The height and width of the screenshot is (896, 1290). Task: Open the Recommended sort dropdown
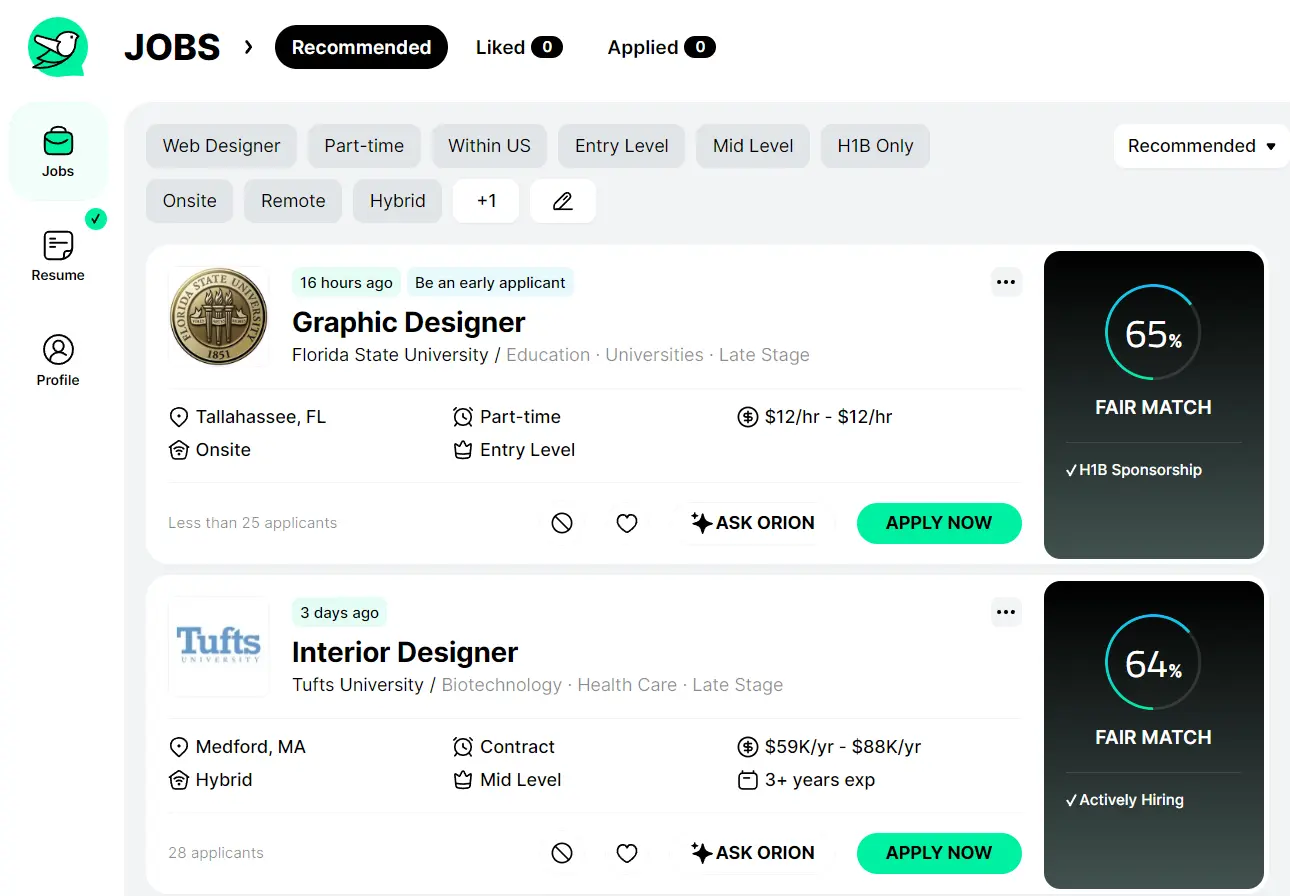point(1199,145)
